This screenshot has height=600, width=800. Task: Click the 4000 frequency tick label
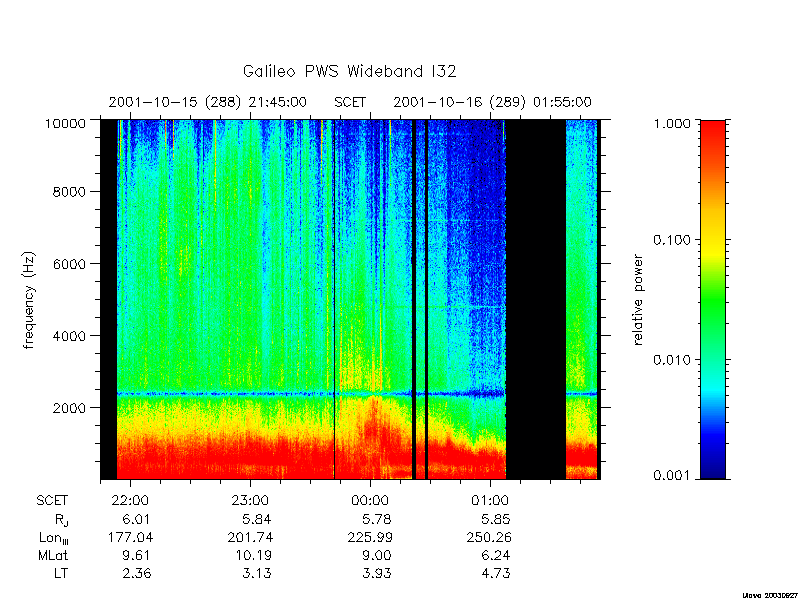pos(70,336)
